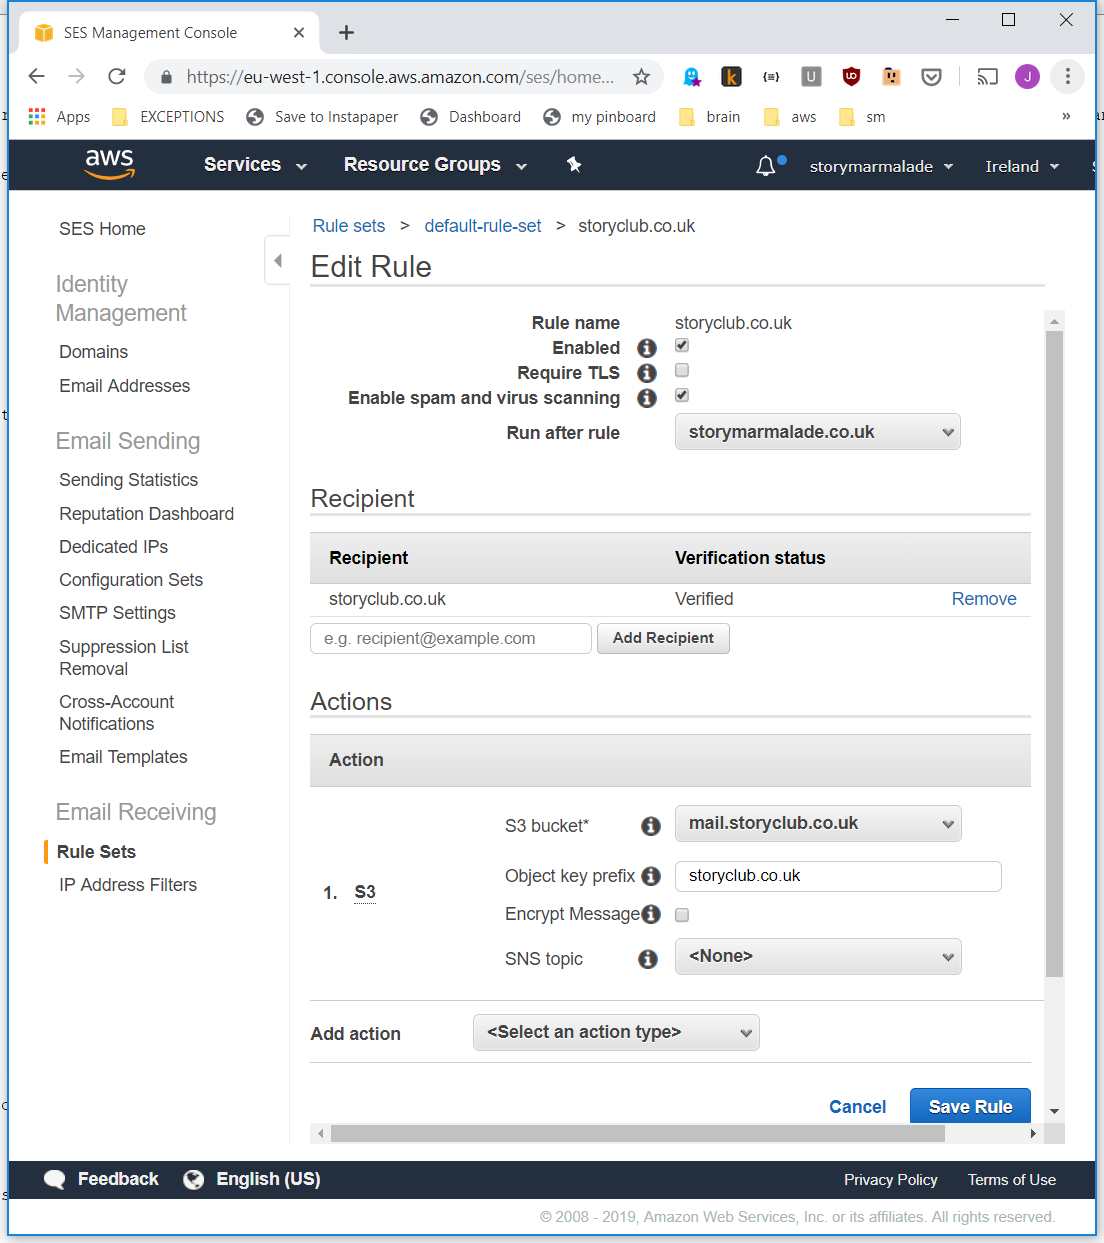Show info for the Enabled option
The width and height of the screenshot is (1104, 1243).
[x=647, y=348]
